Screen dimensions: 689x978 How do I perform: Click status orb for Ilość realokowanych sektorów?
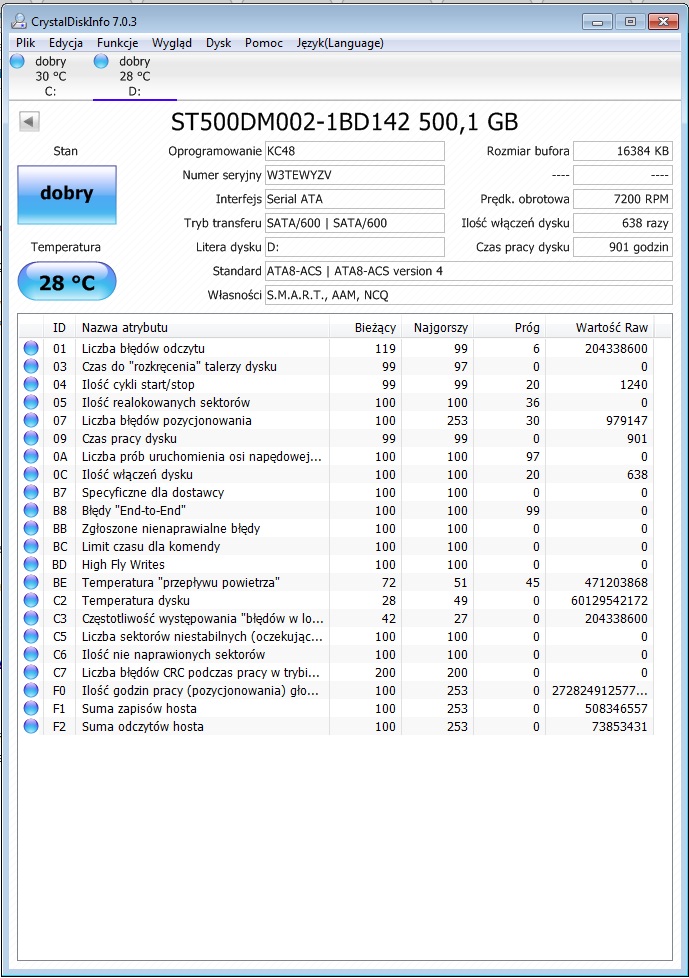click(x=31, y=402)
